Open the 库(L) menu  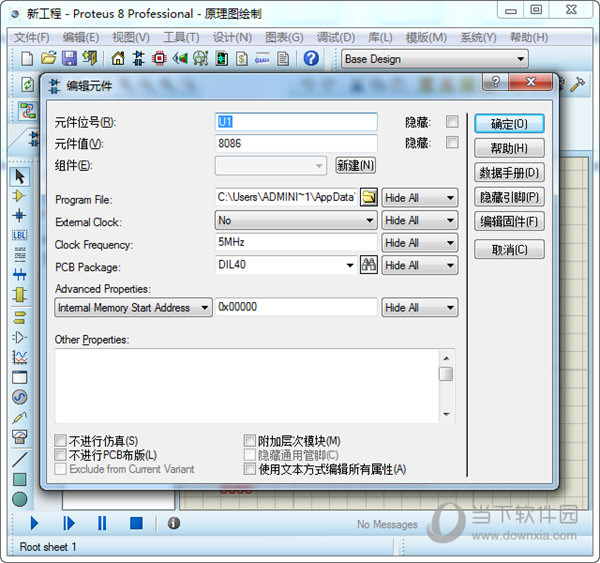(x=380, y=37)
